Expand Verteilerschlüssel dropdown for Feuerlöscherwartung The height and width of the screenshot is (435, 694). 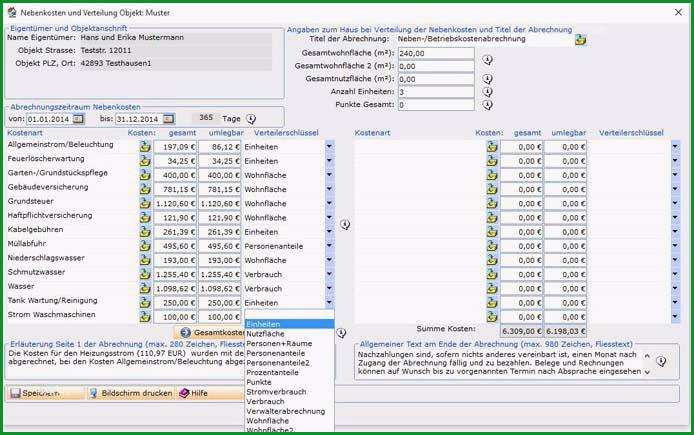(329, 161)
